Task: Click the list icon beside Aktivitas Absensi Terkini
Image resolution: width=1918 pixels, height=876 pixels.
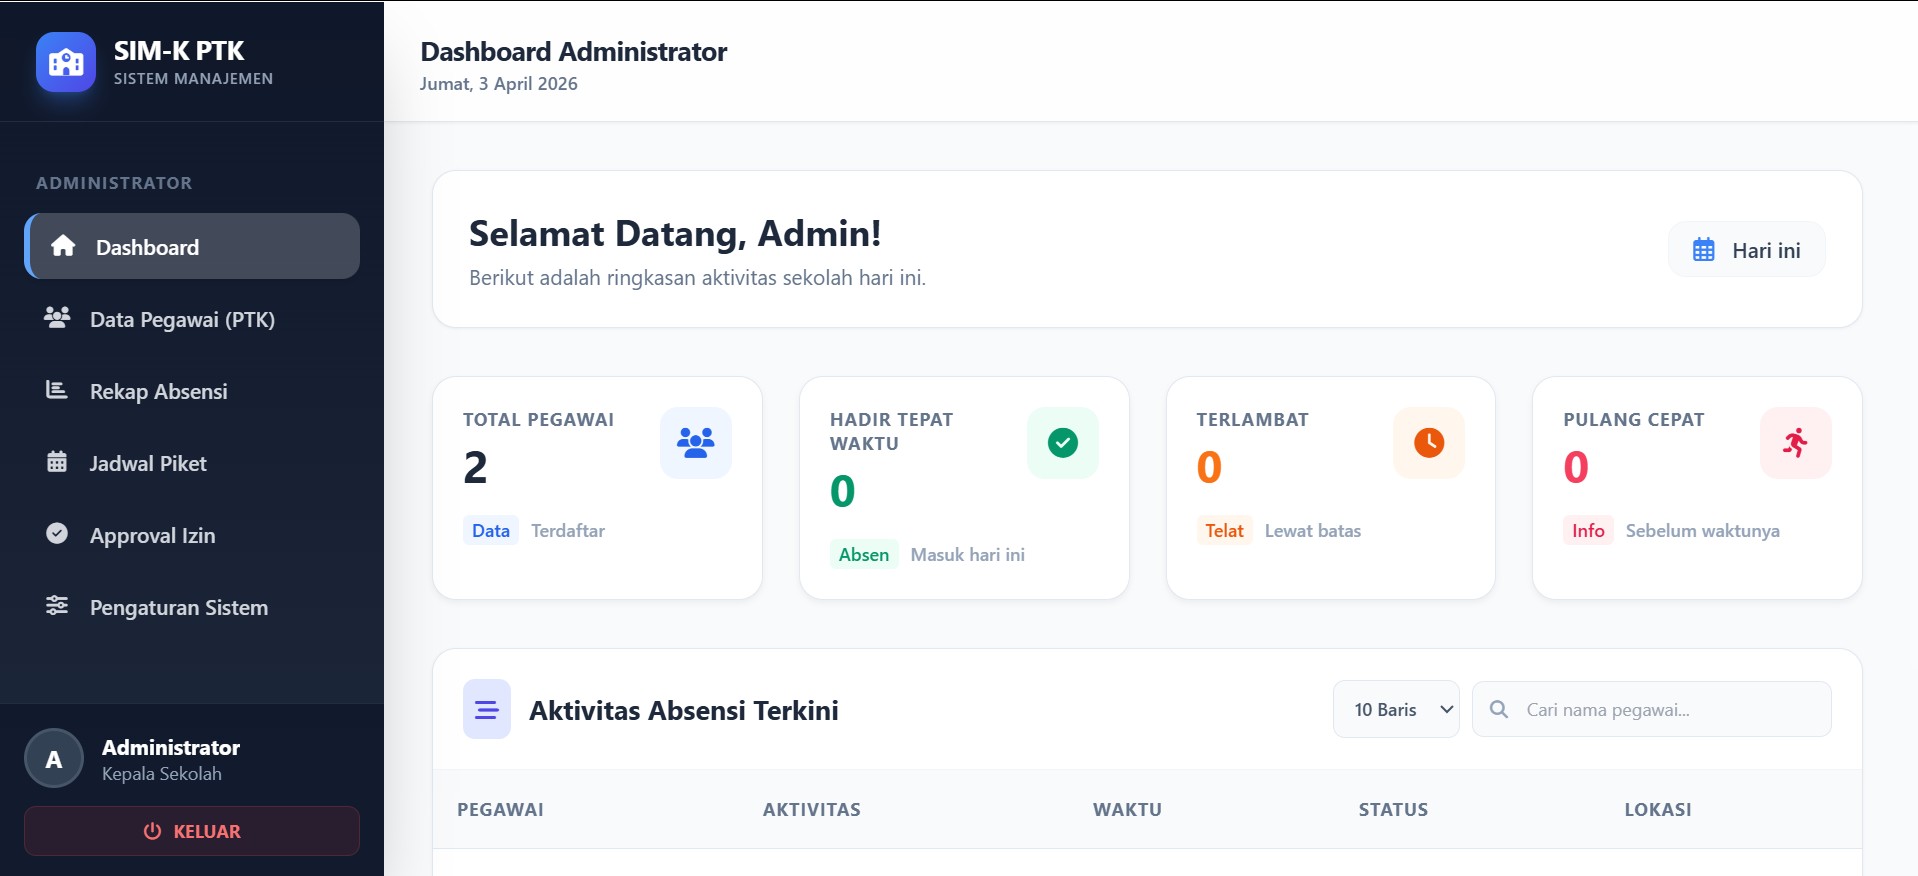Action: coord(487,709)
